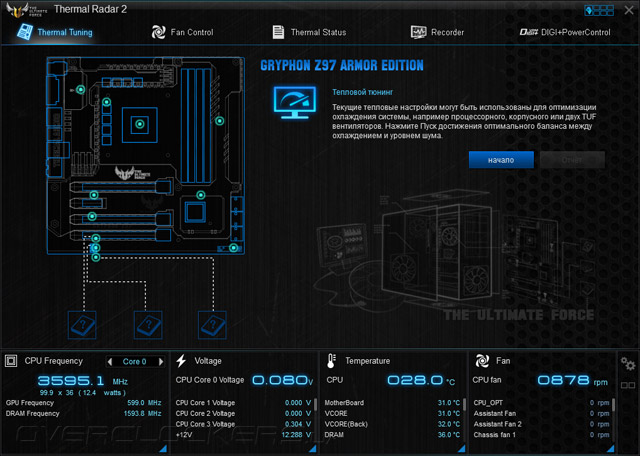Click the TUF logo on the motherboard diagram

tap(131, 173)
